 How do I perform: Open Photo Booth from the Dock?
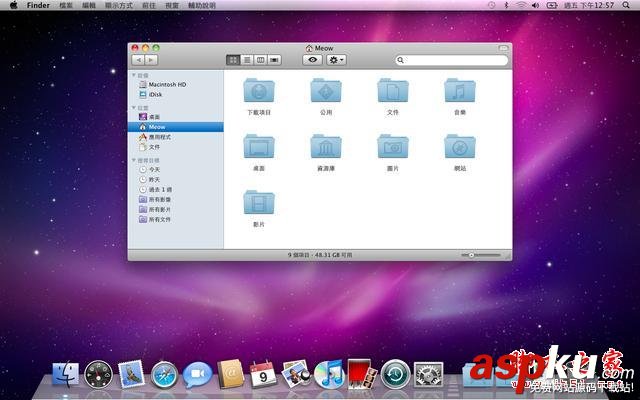362,373
